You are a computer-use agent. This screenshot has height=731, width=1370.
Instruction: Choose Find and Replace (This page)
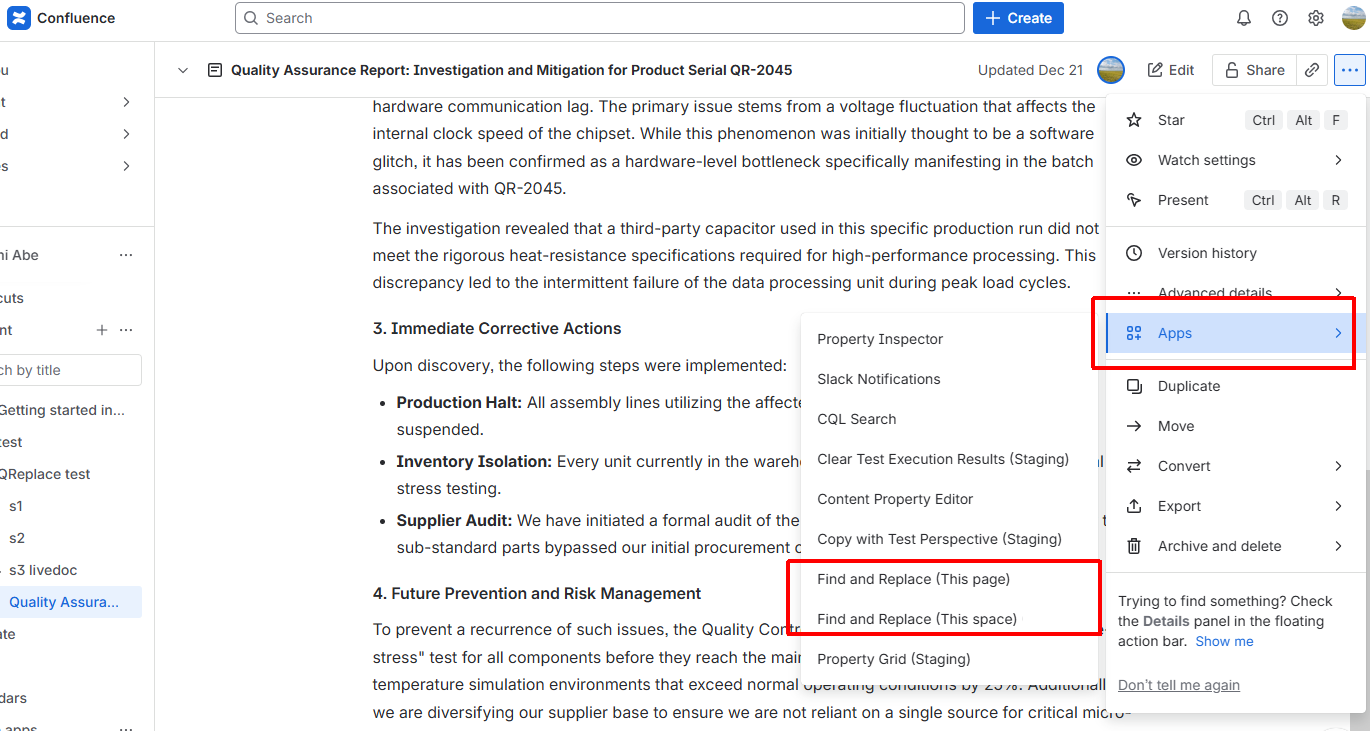tap(913, 579)
